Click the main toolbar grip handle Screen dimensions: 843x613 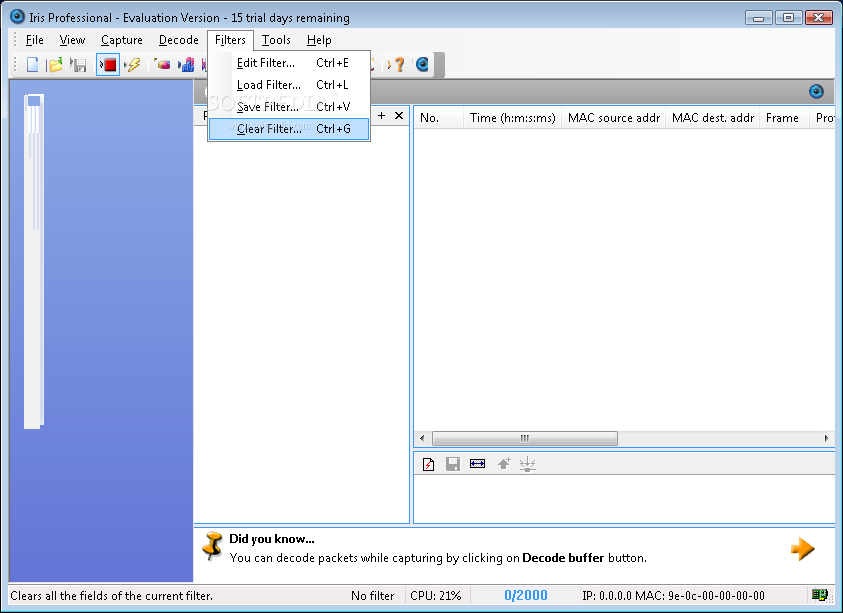point(15,65)
